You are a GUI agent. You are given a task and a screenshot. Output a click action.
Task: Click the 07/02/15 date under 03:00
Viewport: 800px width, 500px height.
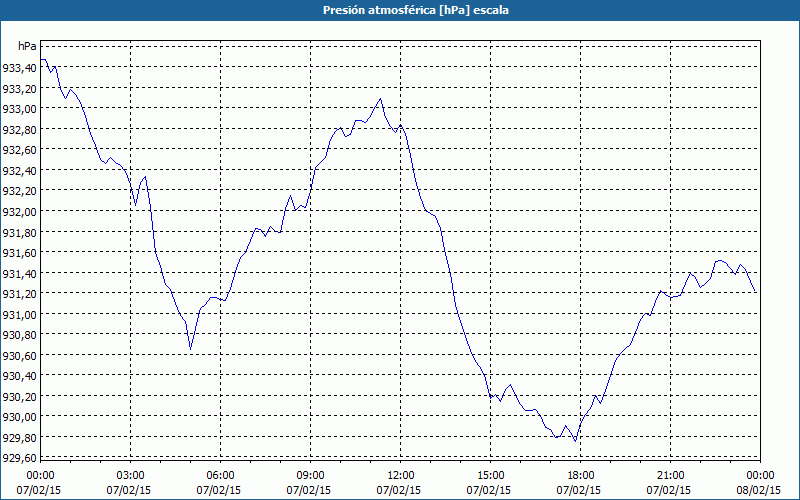(x=129, y=490)
